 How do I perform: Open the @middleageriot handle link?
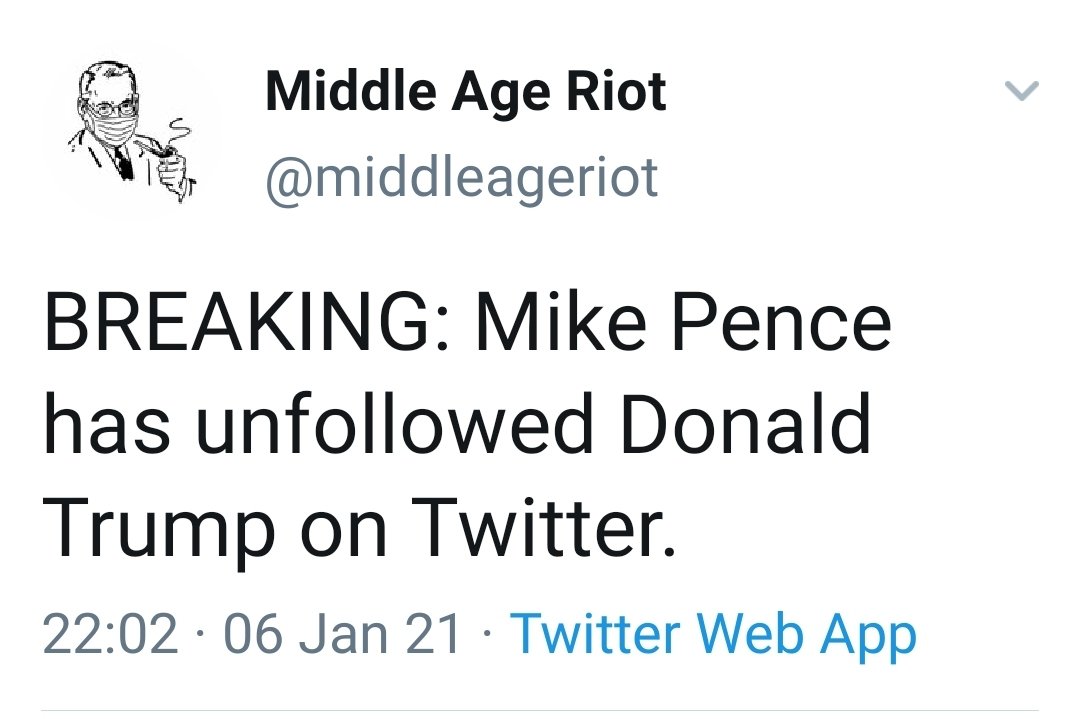(x=461, y=176)
